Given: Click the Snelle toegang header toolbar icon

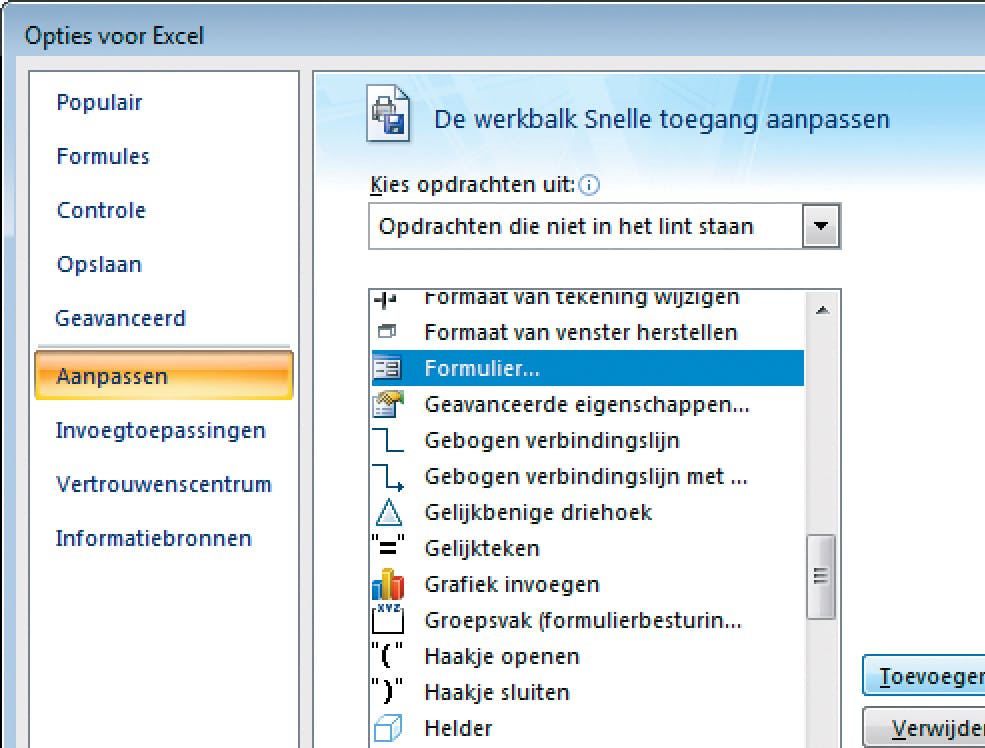Looking at the screenshot, I should coord(388,113).
